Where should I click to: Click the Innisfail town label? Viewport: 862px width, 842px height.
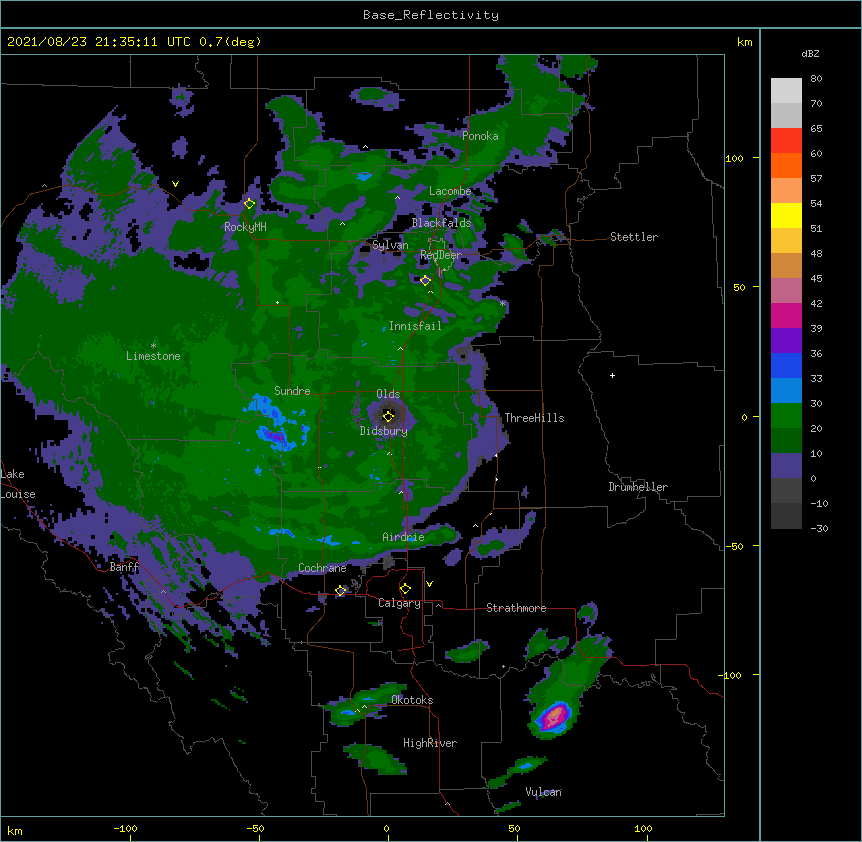point(415,326)
